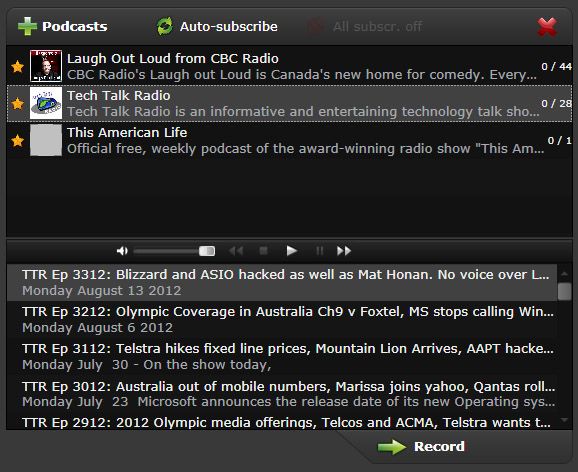
Task: Pause playback with the pause button
Action: pyautogui.click(x=320, y=251)
